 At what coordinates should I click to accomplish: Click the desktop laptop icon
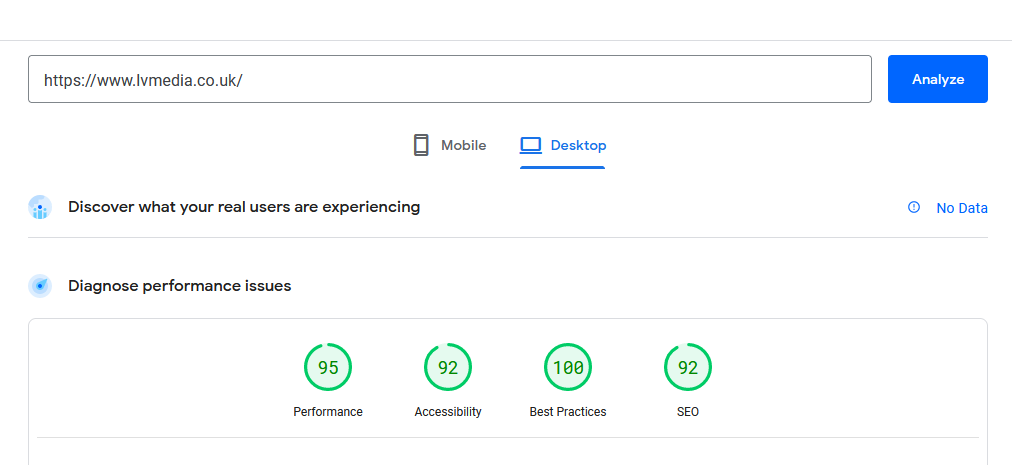[x=531, y=145]
